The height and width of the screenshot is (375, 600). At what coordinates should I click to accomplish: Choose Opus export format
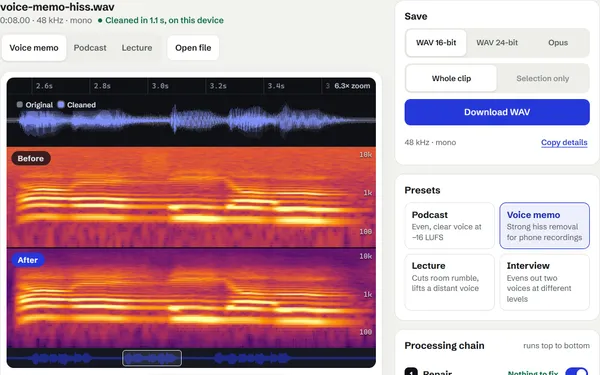tap(558, 43)
